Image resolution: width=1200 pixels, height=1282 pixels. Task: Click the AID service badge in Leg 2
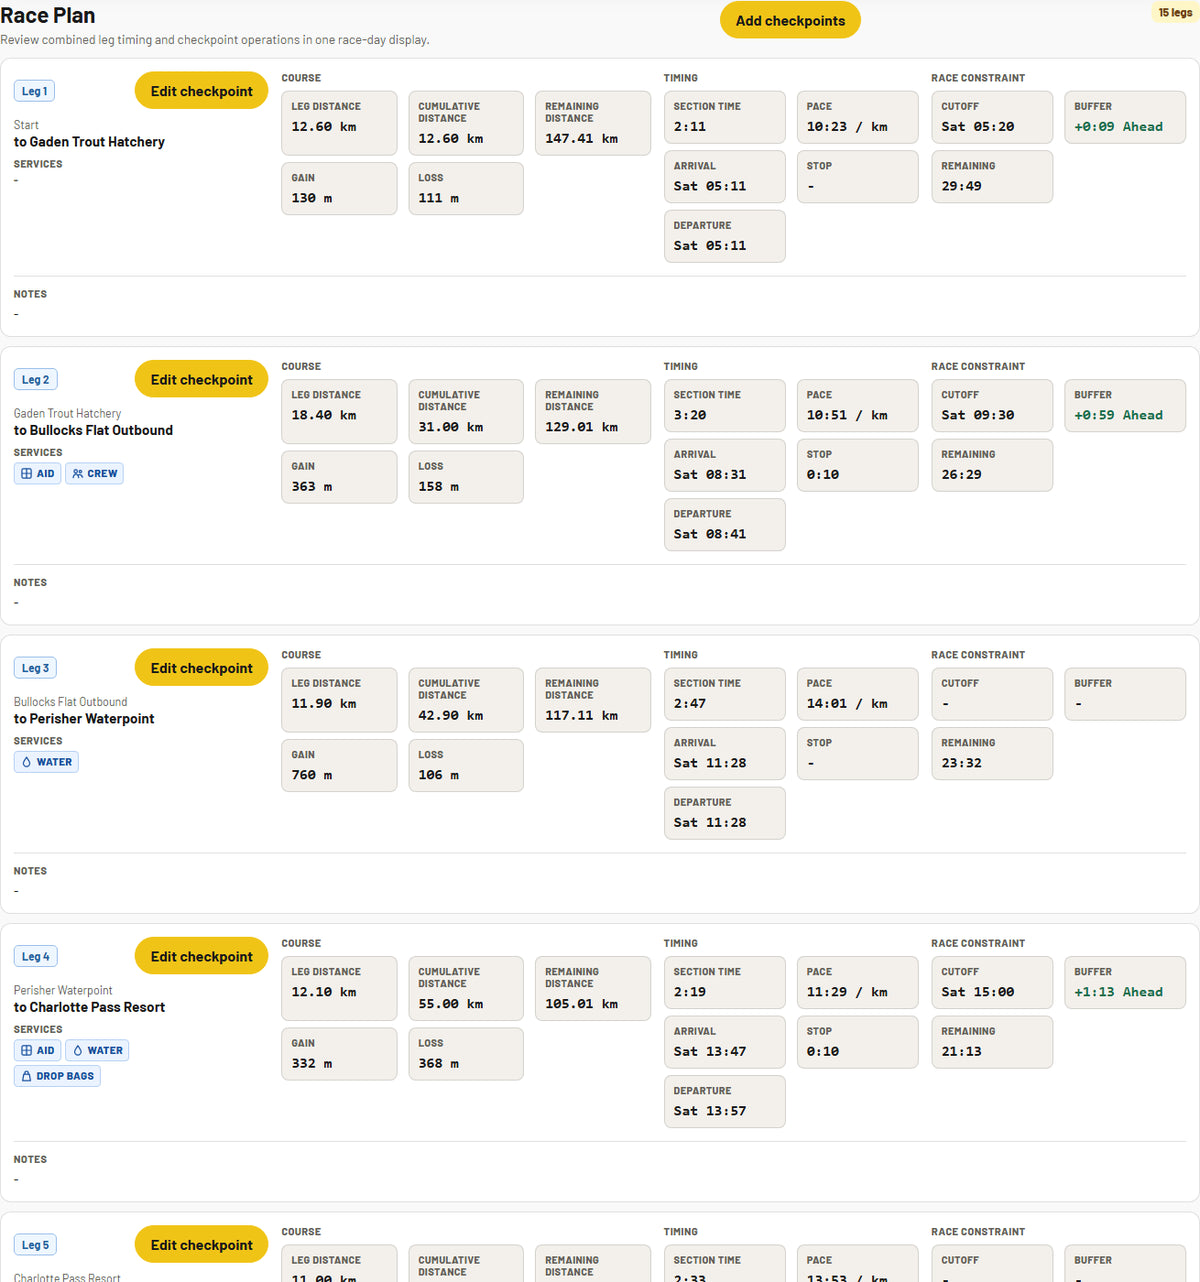coord(37,474)
